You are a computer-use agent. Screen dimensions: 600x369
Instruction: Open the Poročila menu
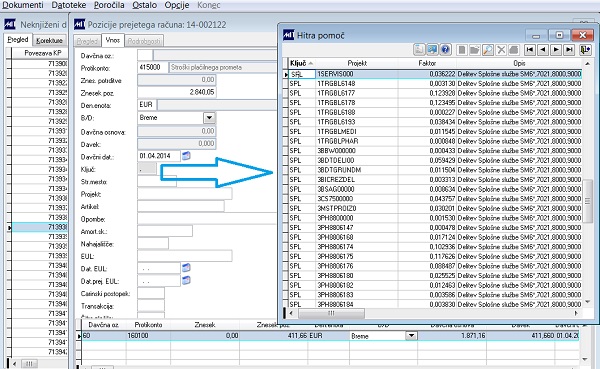pos(109,5)
